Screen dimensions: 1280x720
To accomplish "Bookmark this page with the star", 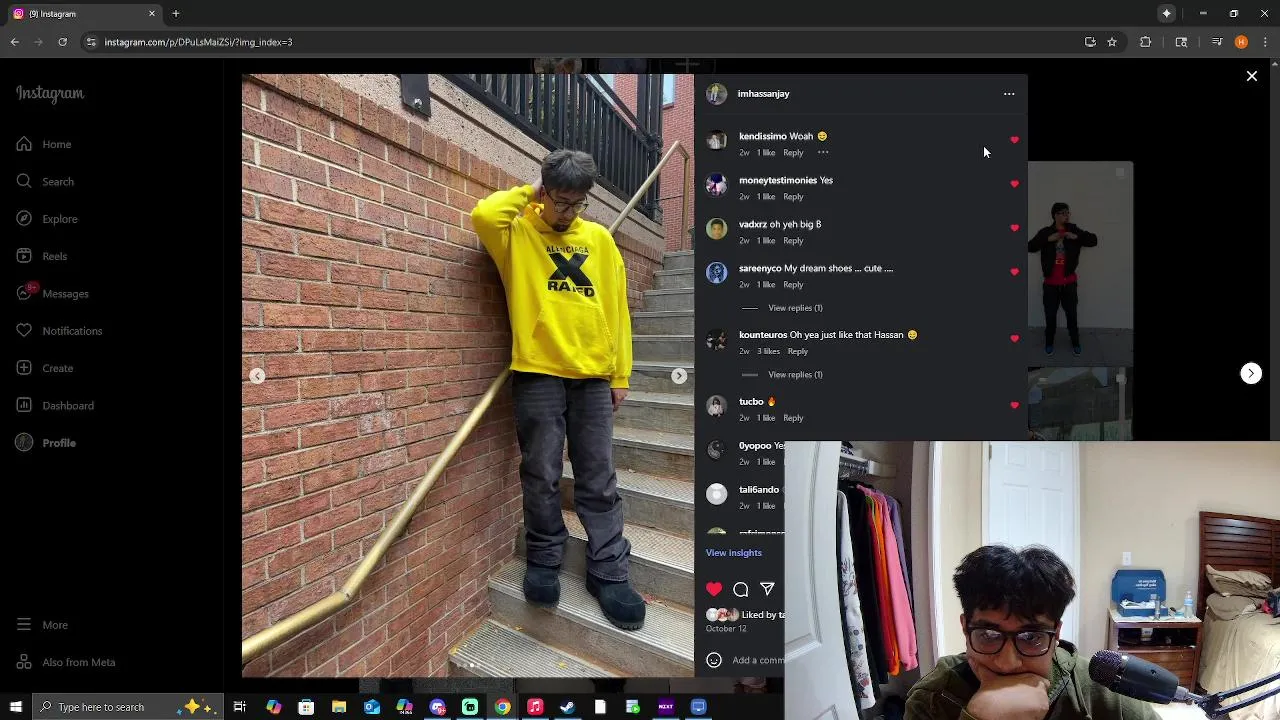I will 1111,42.
